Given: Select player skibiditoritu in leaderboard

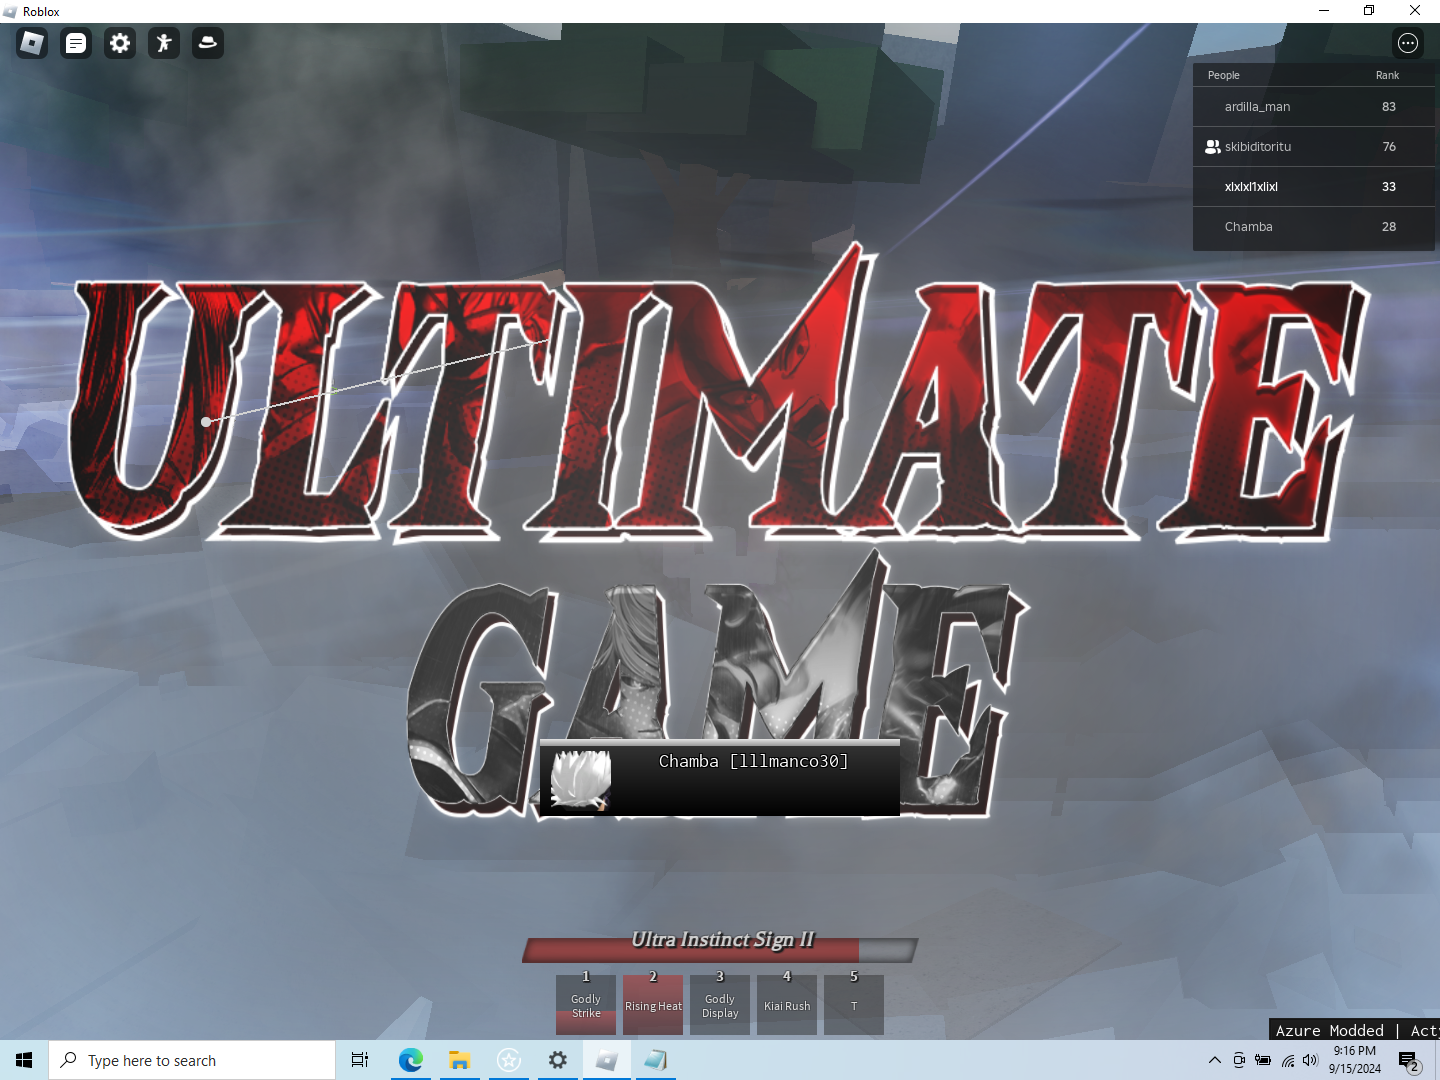Looking at the screenshot, I should [x=1314, y=146].
